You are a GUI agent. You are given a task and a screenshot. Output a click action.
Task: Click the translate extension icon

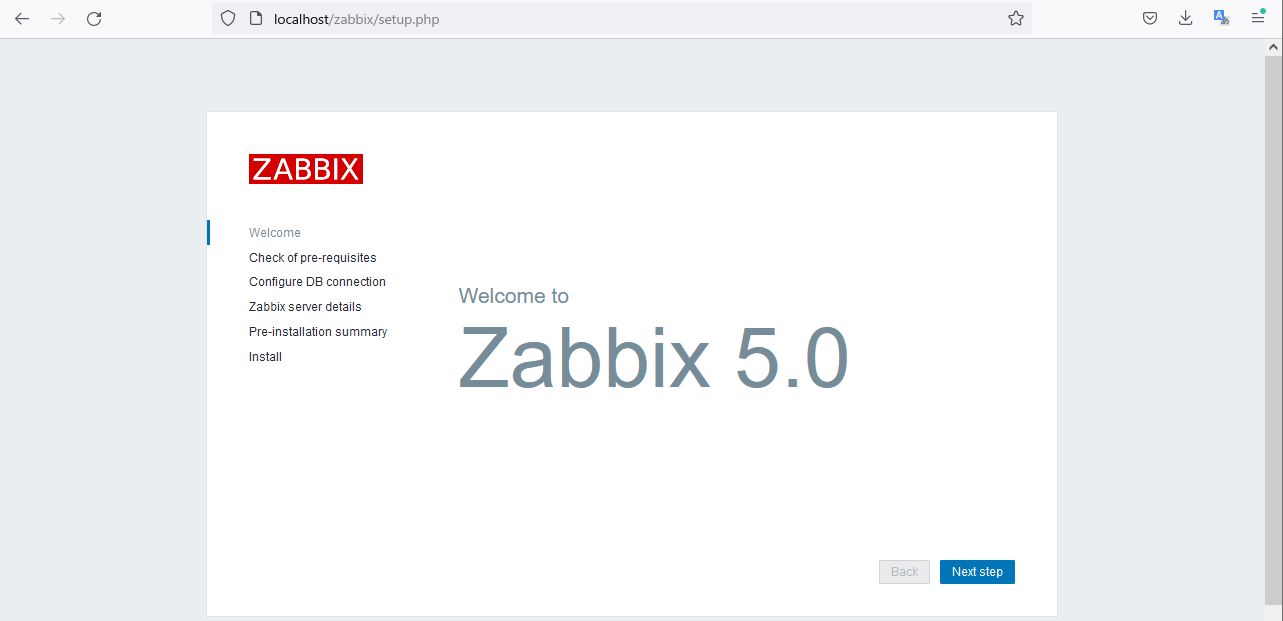tap(1221, 17)
